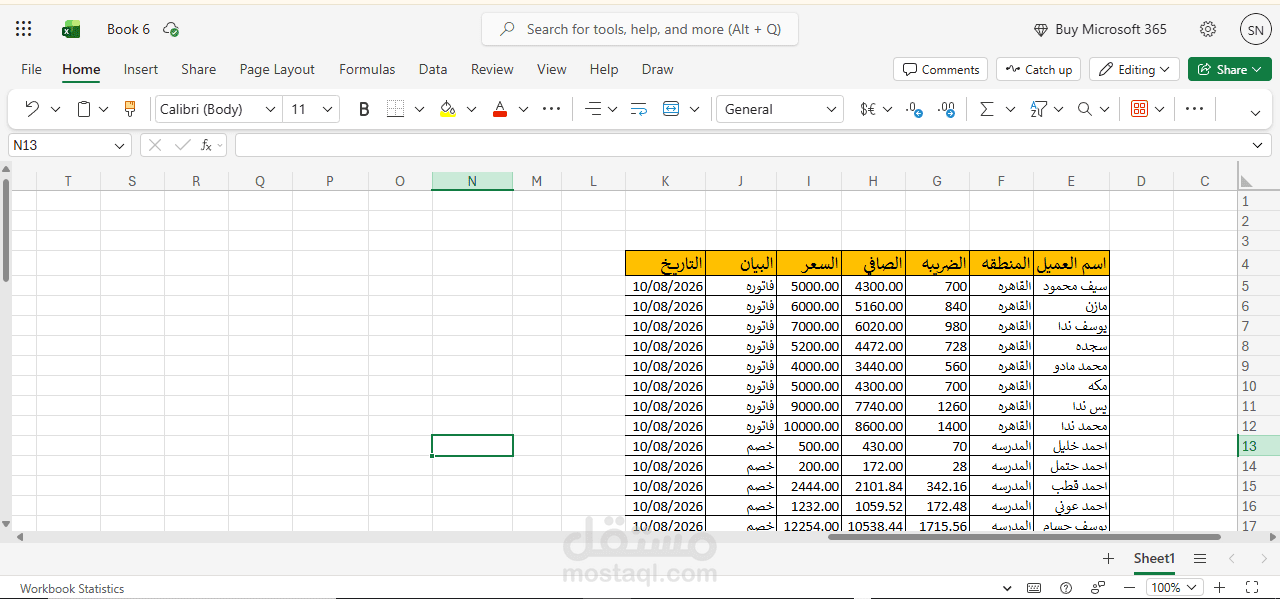Switch to the Review tab

[x=492, y=69]
